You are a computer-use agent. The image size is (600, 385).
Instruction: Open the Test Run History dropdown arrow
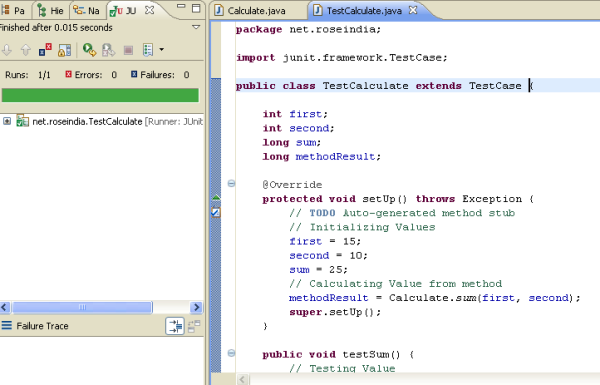tap(161, 49)
